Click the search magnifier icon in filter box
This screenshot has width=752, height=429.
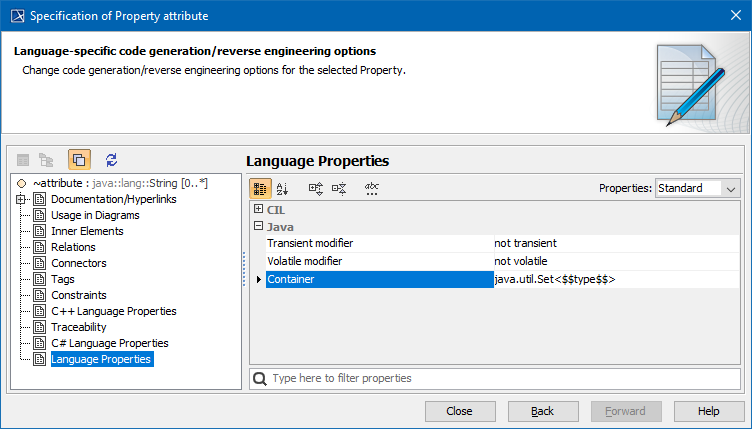[x=261, y=379]
